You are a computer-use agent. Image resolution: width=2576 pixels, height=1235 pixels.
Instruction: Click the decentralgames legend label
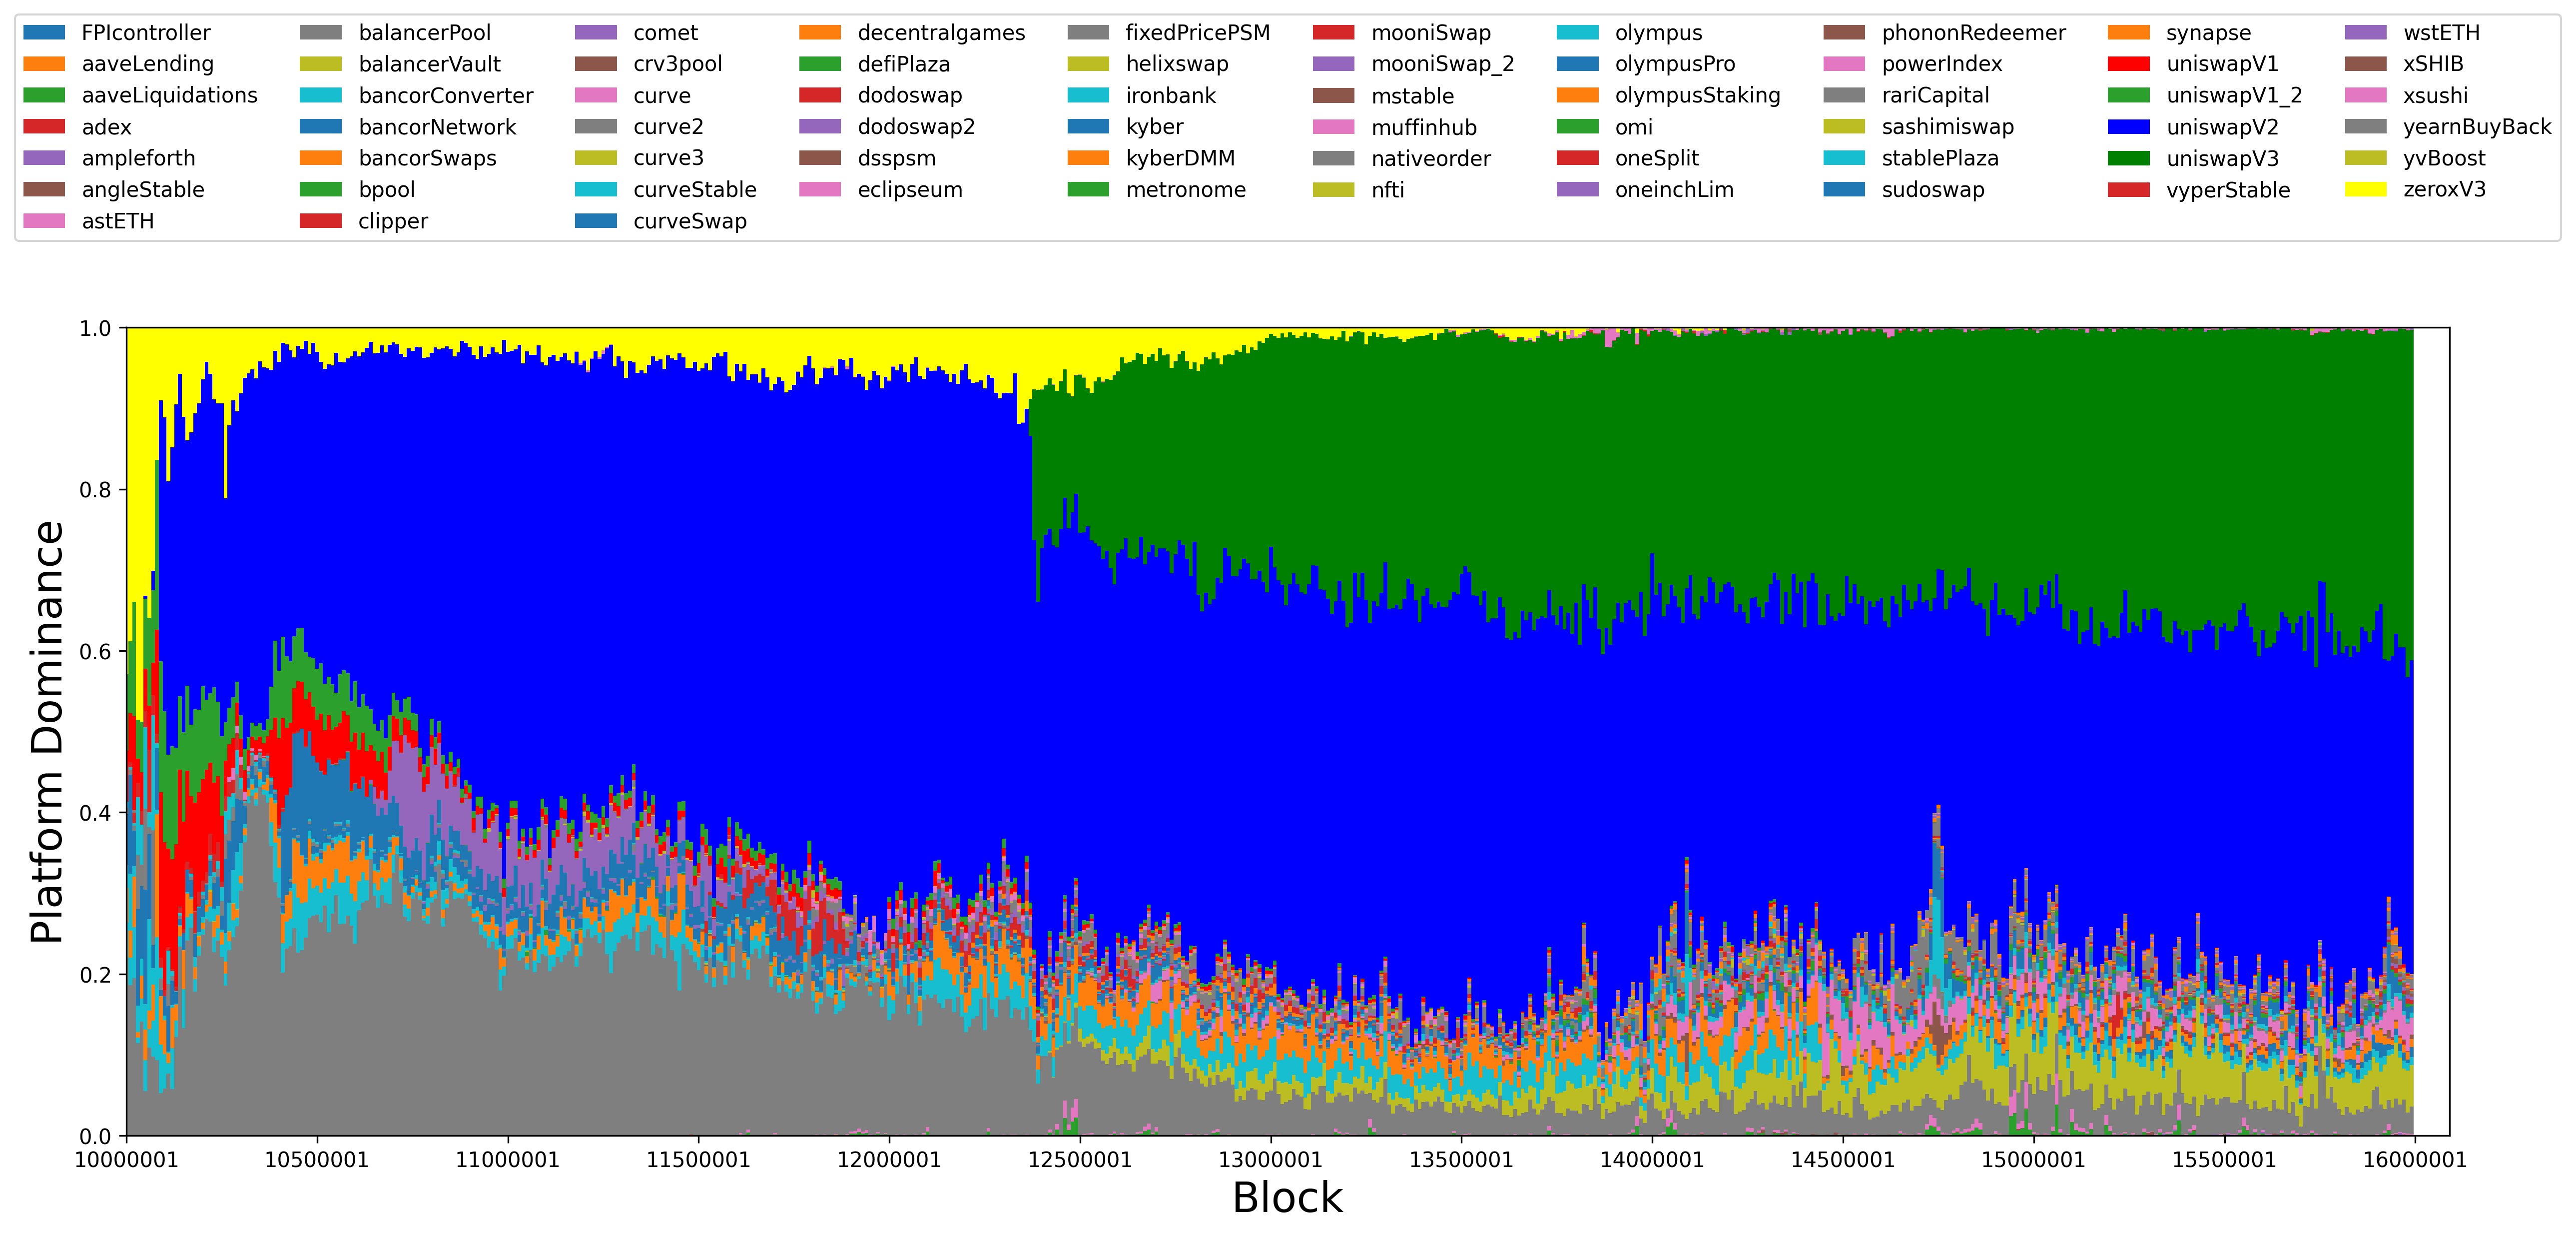click(x=941, y=33)
